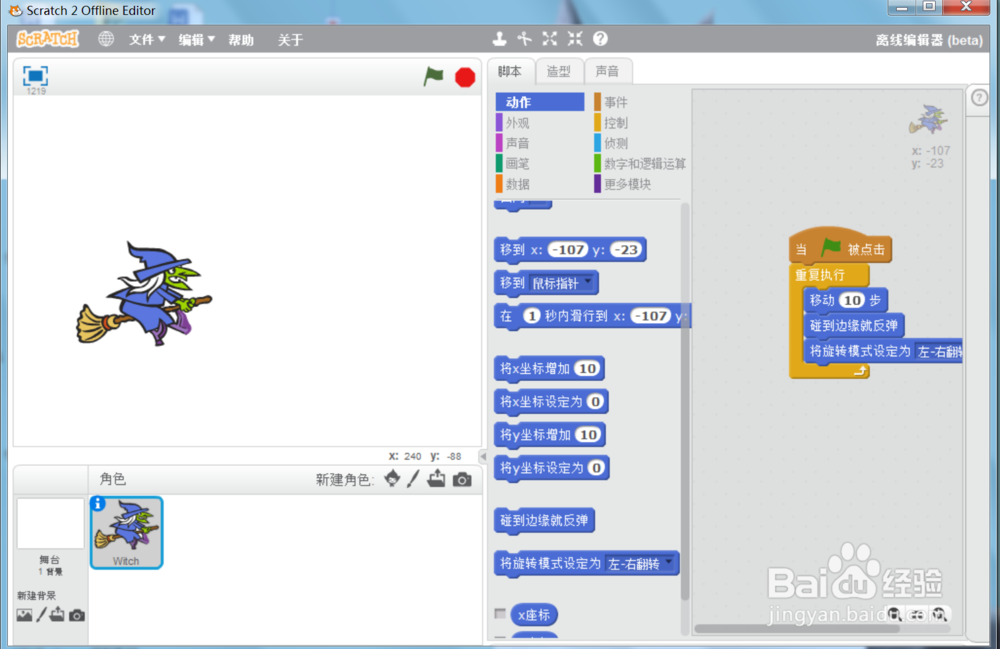
Task: Create new sprite from camera
Action: coord(462,479)
